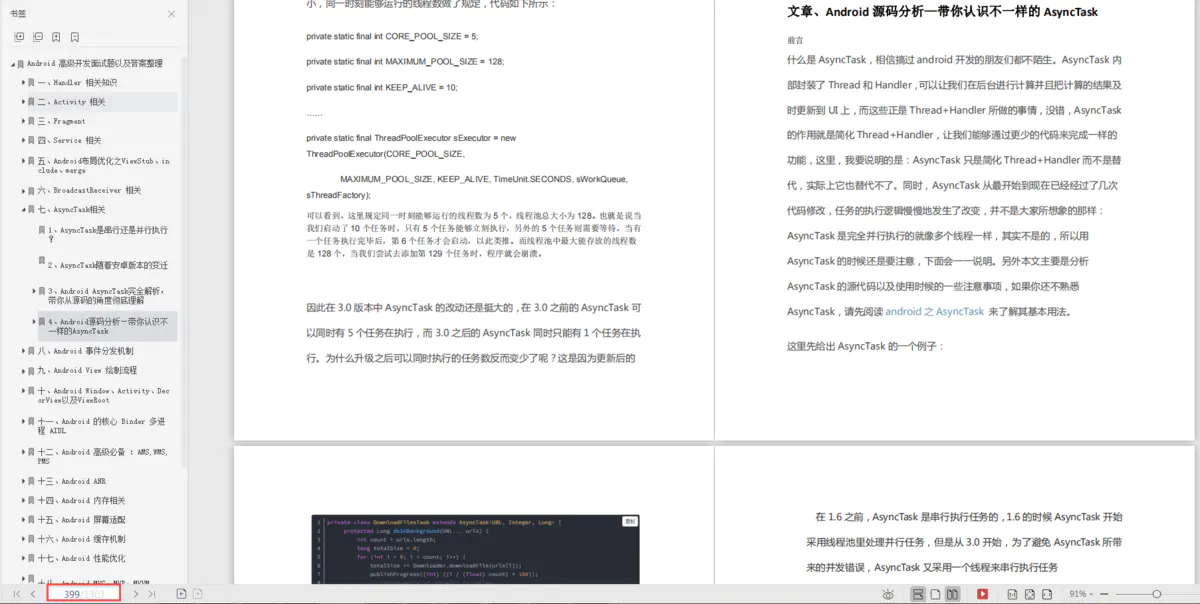Jump to last page arrow

click(152, 594)
